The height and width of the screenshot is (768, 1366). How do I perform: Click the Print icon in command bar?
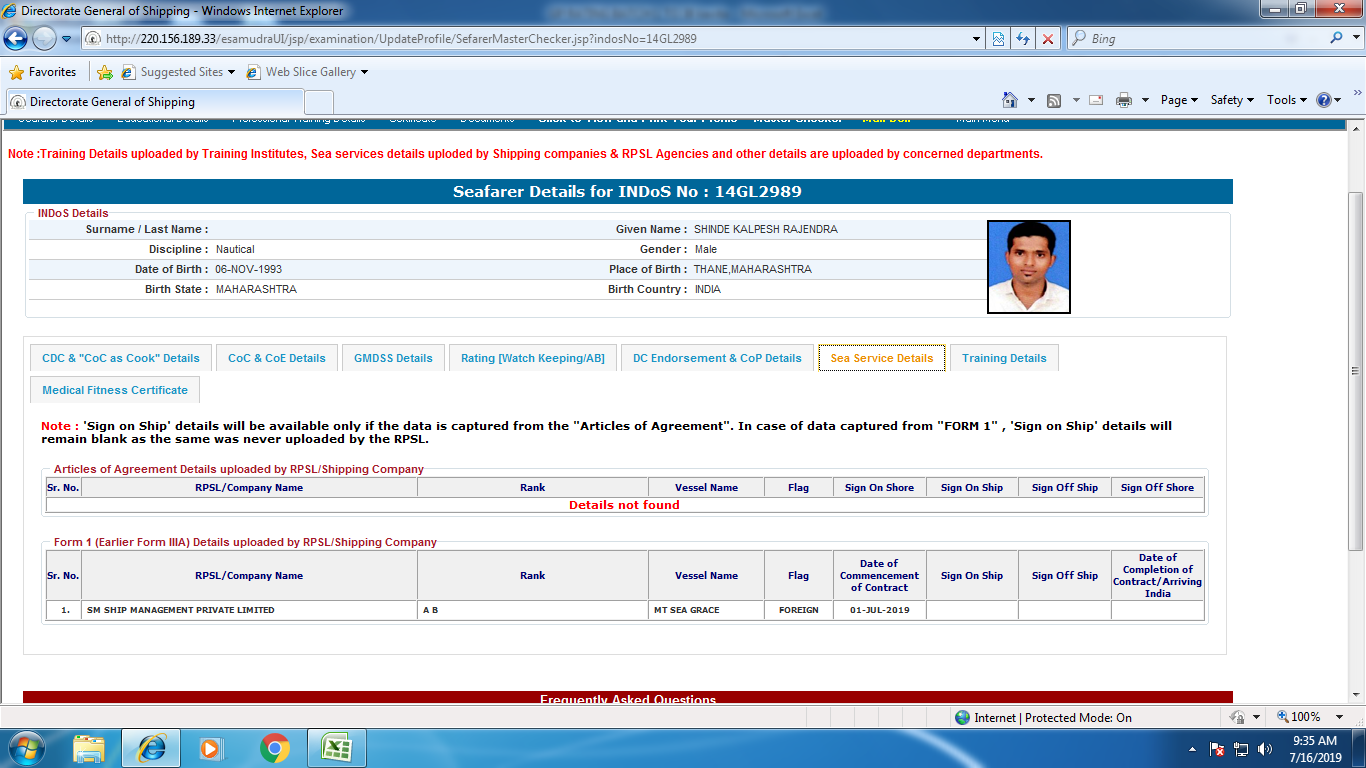pyautogui.click(x=1124, y=100)
